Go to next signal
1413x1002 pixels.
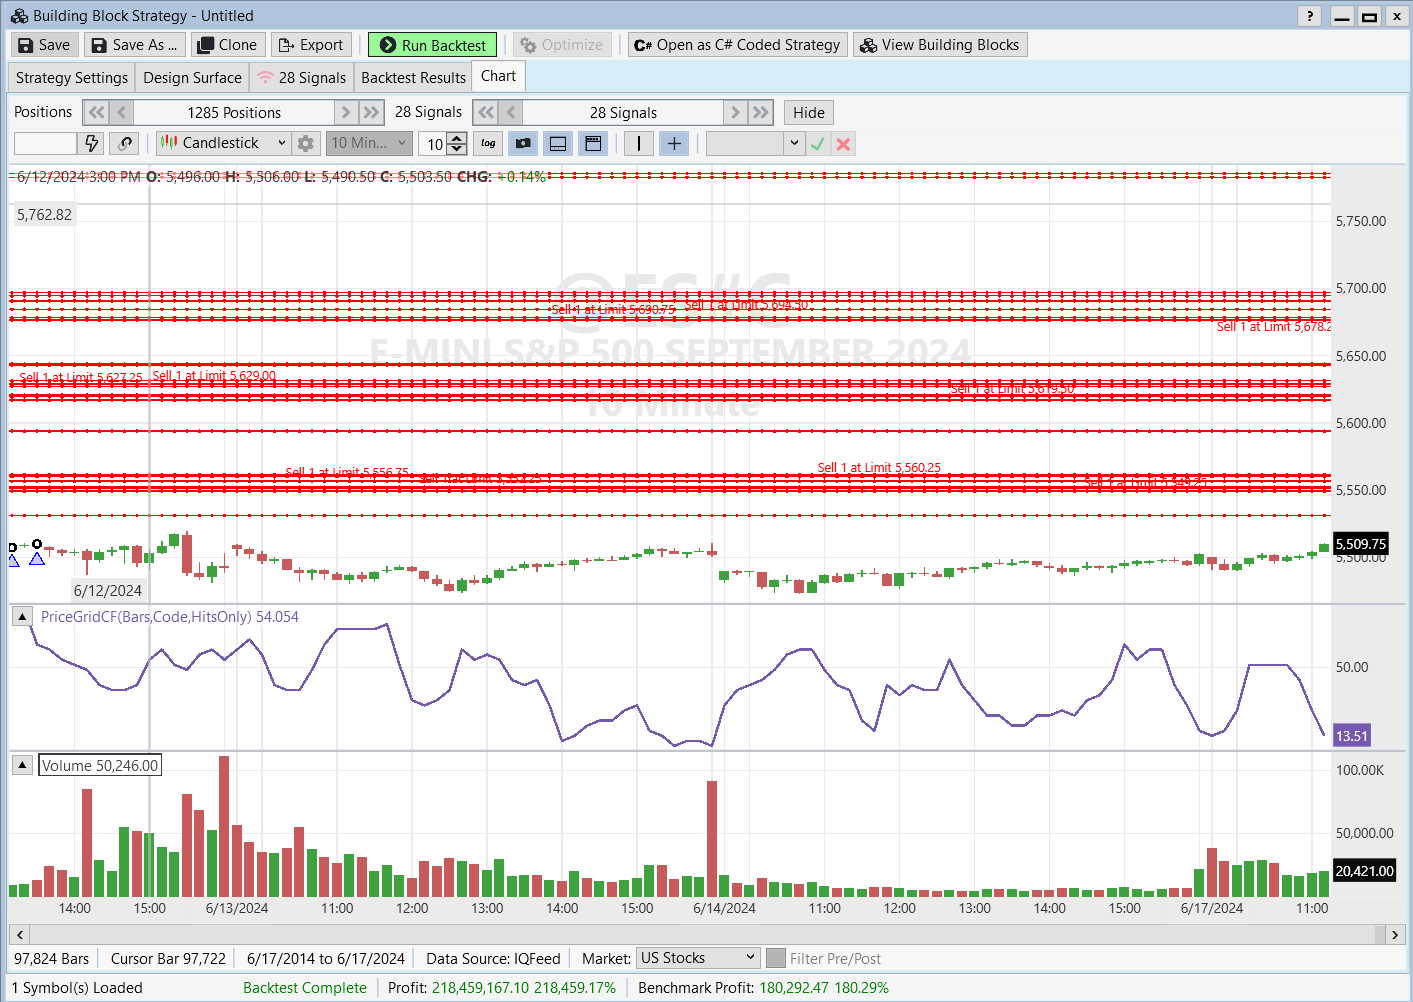point(736,113)
